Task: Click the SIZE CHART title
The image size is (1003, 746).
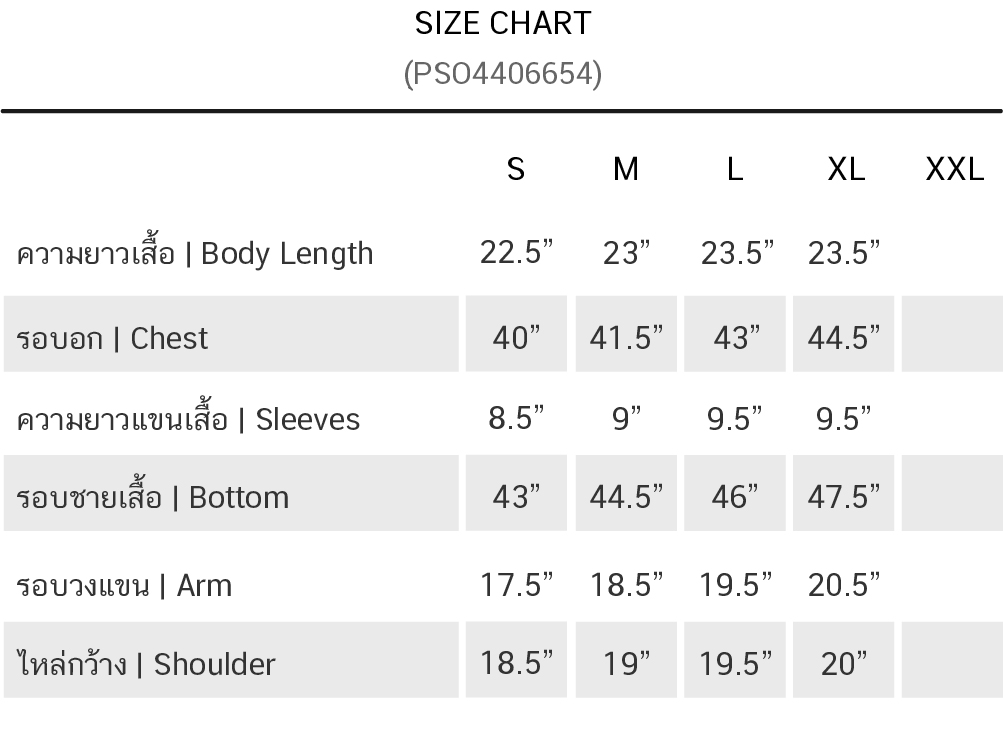Action: click(x=503, y=24)
